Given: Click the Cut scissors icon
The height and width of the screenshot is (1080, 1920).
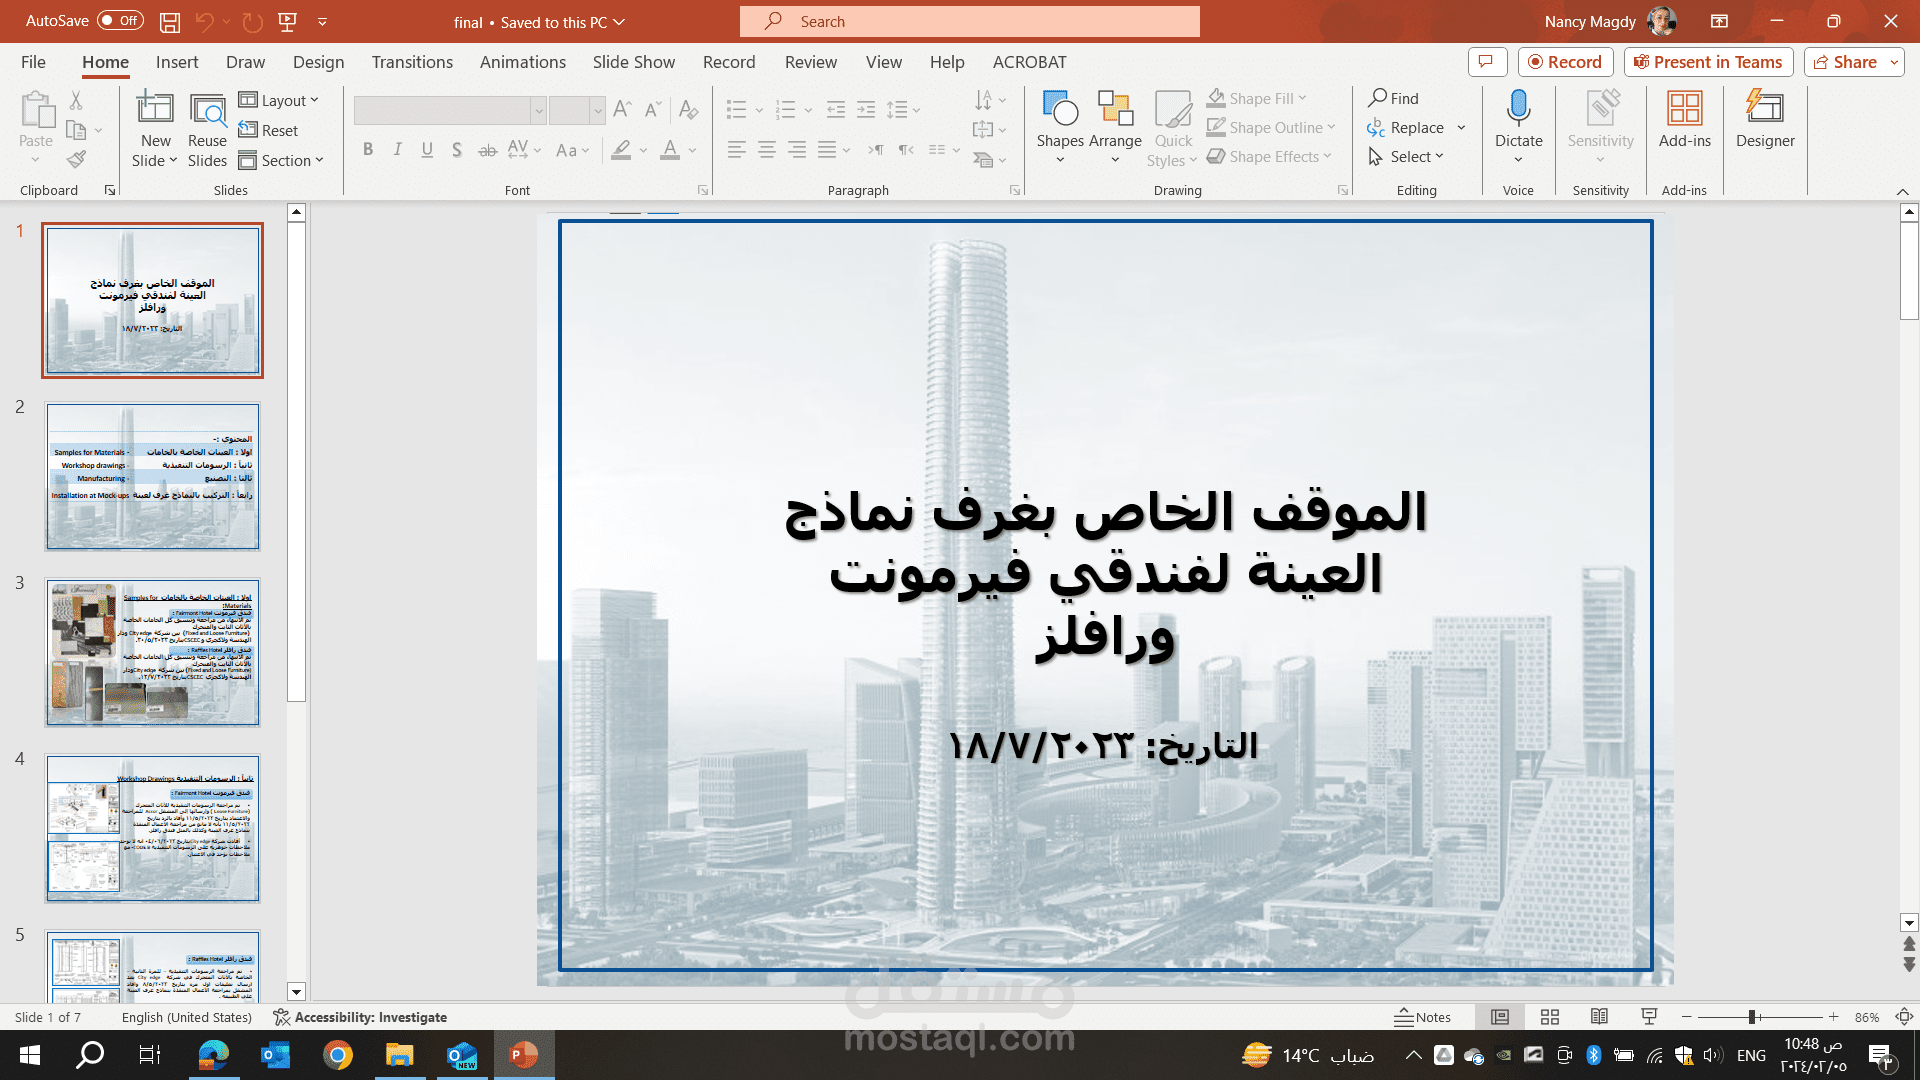Looking at the screenshot, I should pos(76,100).
